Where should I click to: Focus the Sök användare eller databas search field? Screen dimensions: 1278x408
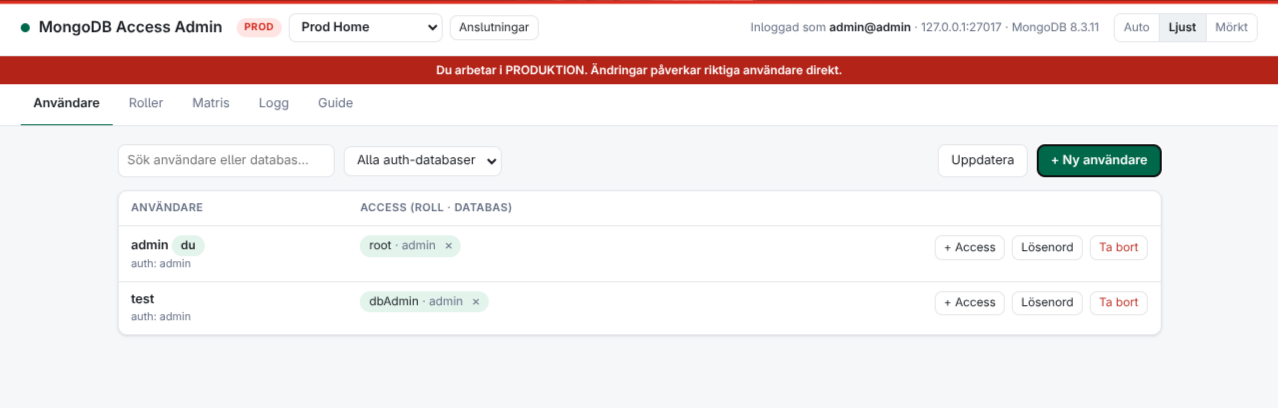(x=226, y=160)
